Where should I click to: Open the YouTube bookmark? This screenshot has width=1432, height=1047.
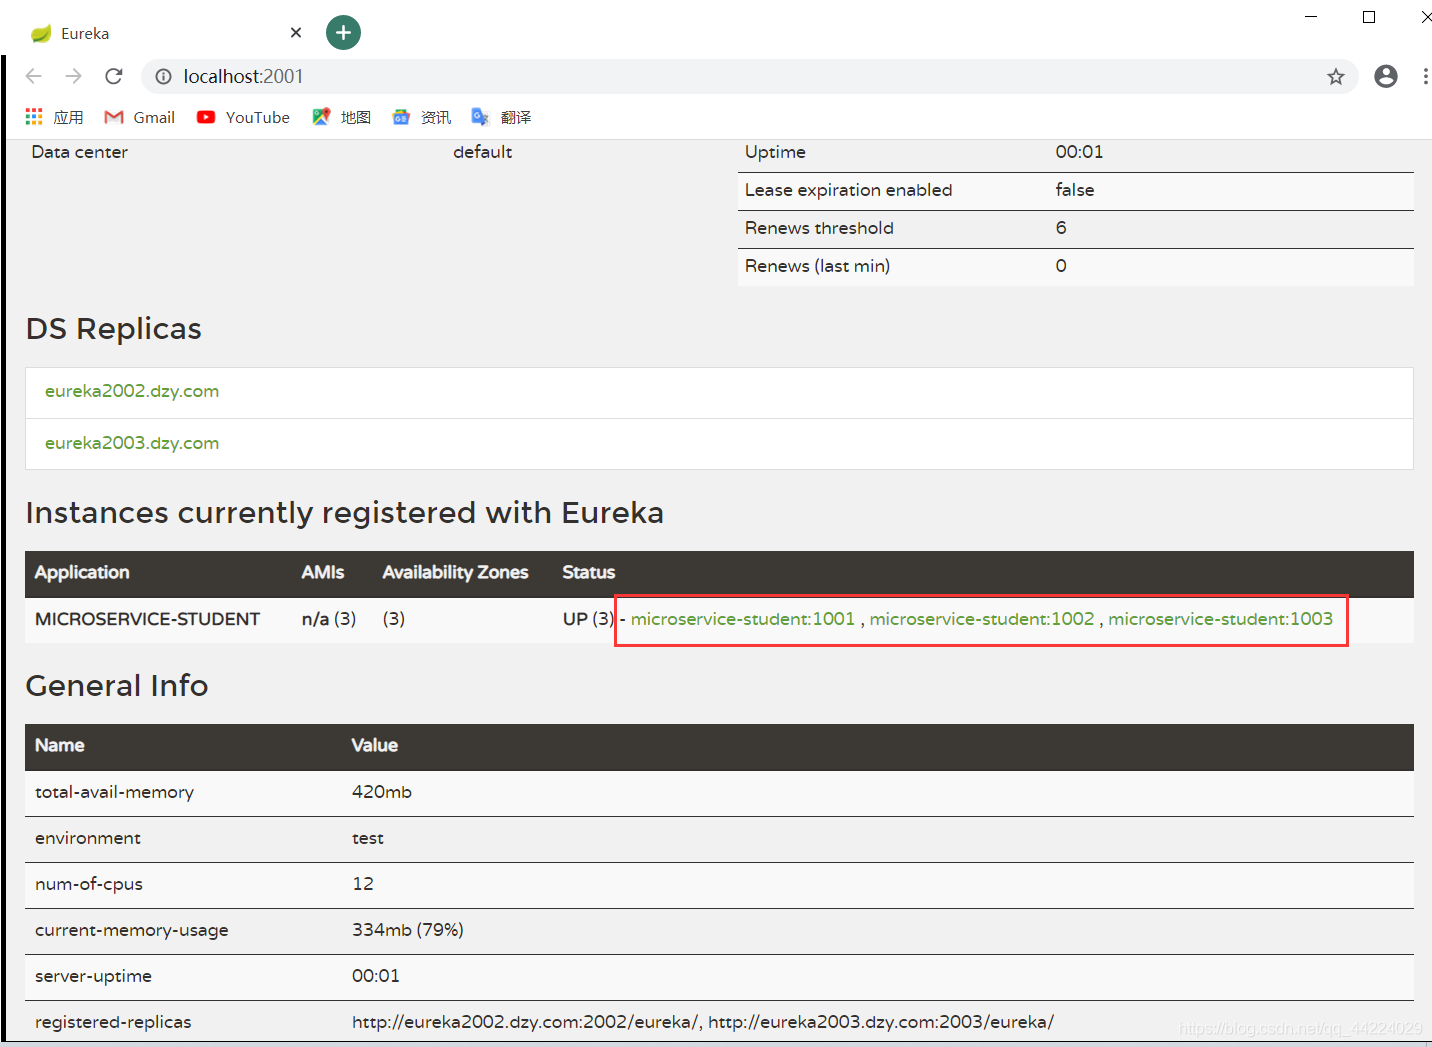point(243,117)
